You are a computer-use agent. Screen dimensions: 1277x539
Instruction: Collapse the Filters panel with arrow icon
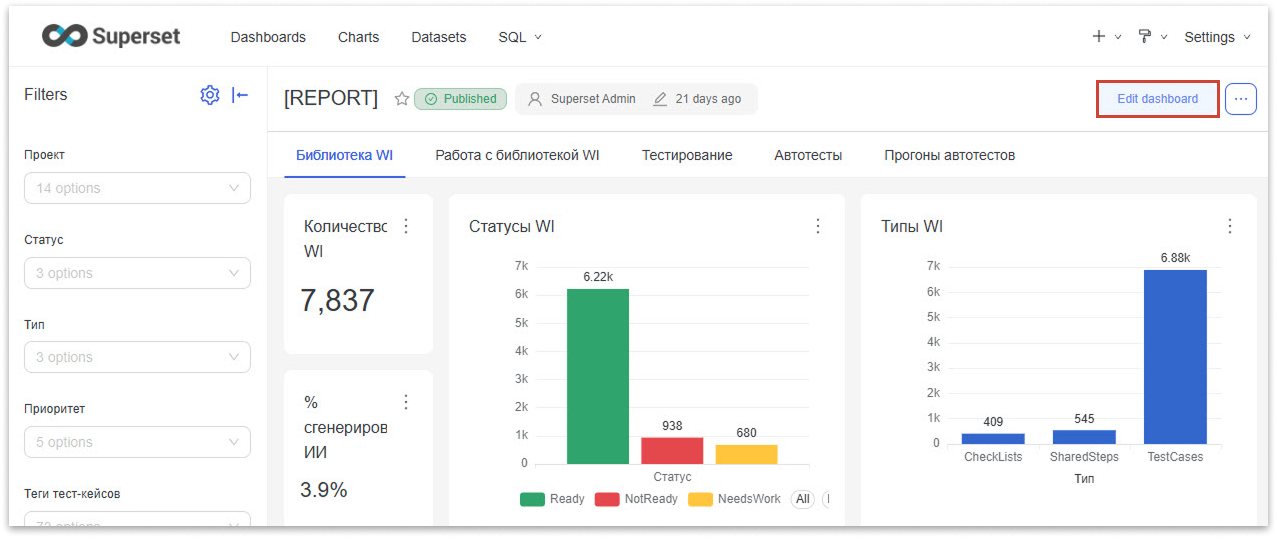click(x=240, y=95)
